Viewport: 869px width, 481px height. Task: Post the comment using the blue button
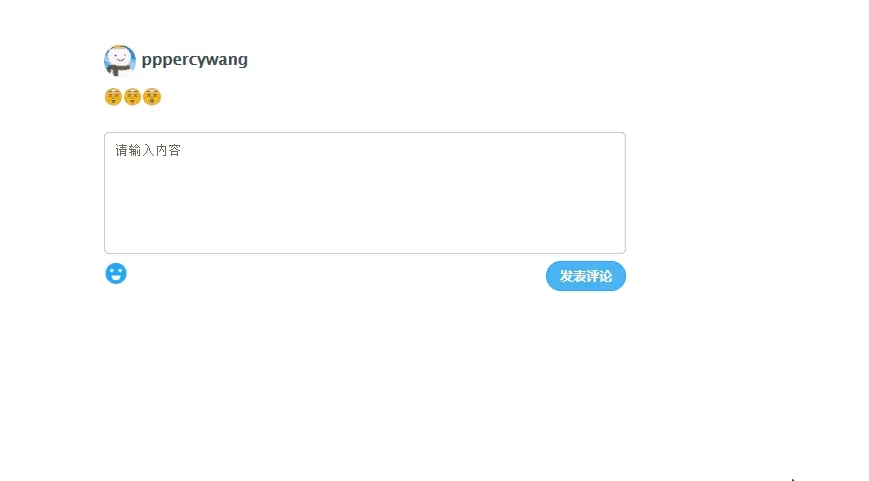585,276
